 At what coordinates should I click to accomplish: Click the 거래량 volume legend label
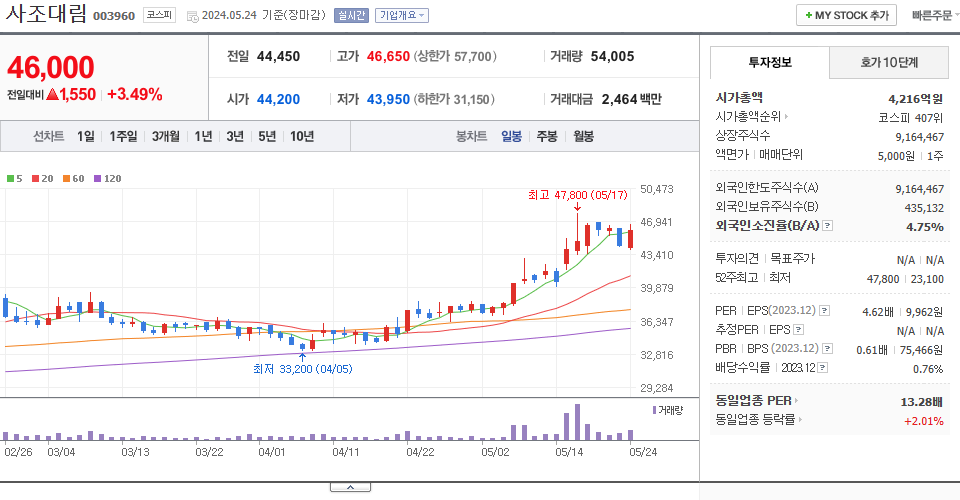pyautogui.click(x=667, y=410)
